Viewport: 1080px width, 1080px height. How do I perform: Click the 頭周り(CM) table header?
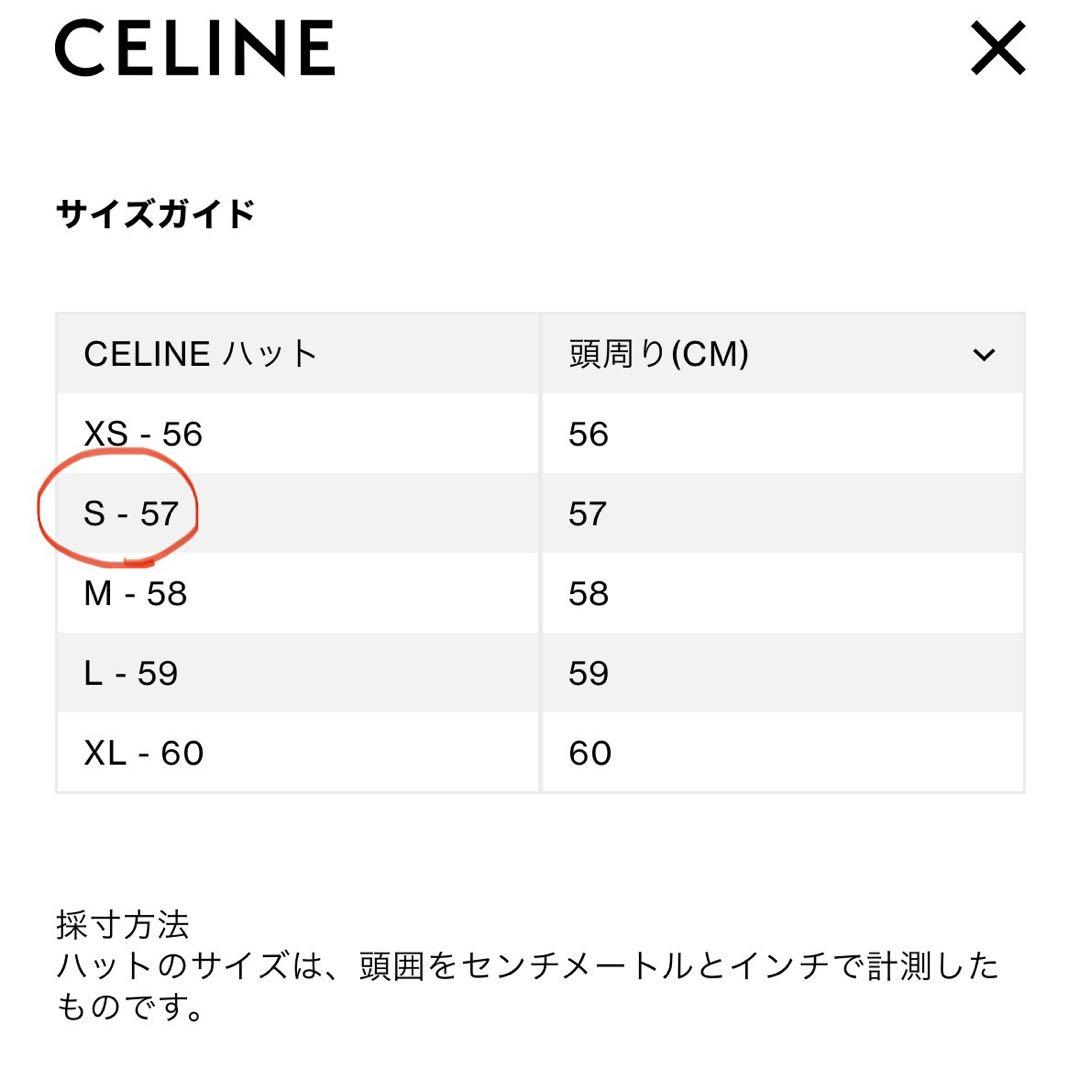tap(658, 354)
